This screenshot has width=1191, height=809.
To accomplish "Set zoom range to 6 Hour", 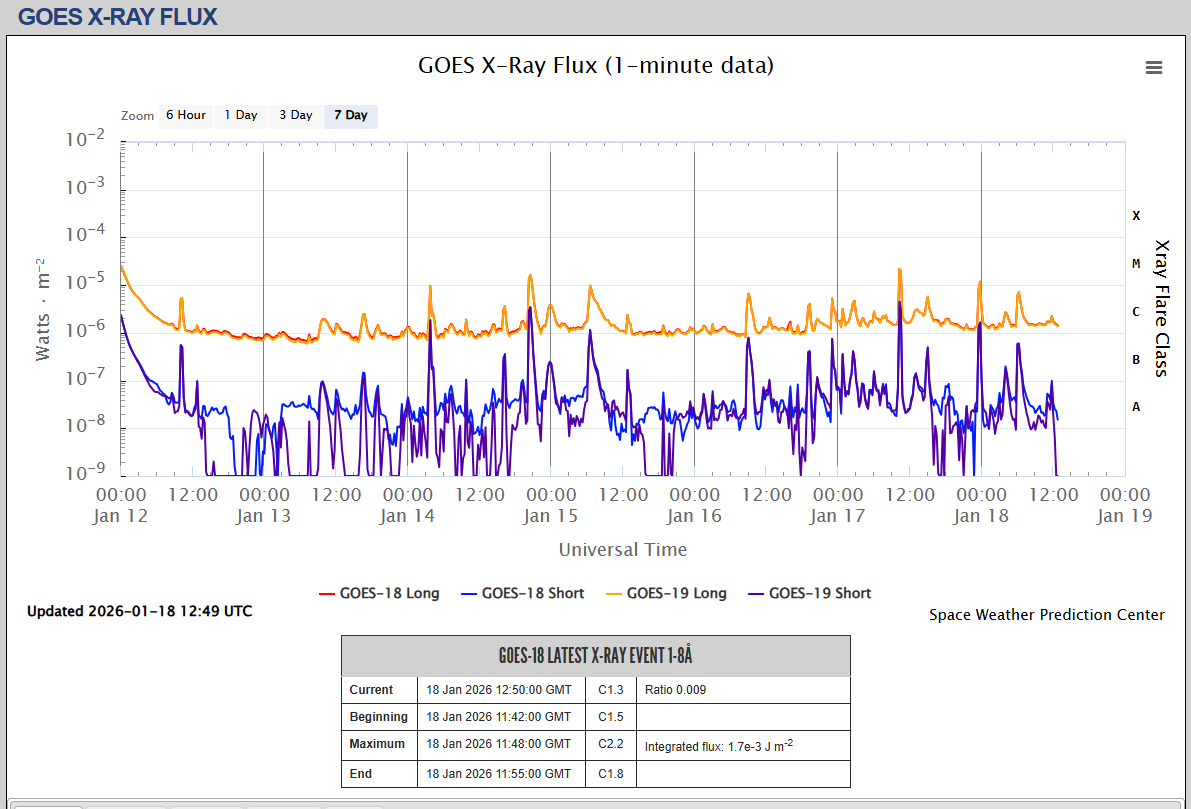I will 185,115.
